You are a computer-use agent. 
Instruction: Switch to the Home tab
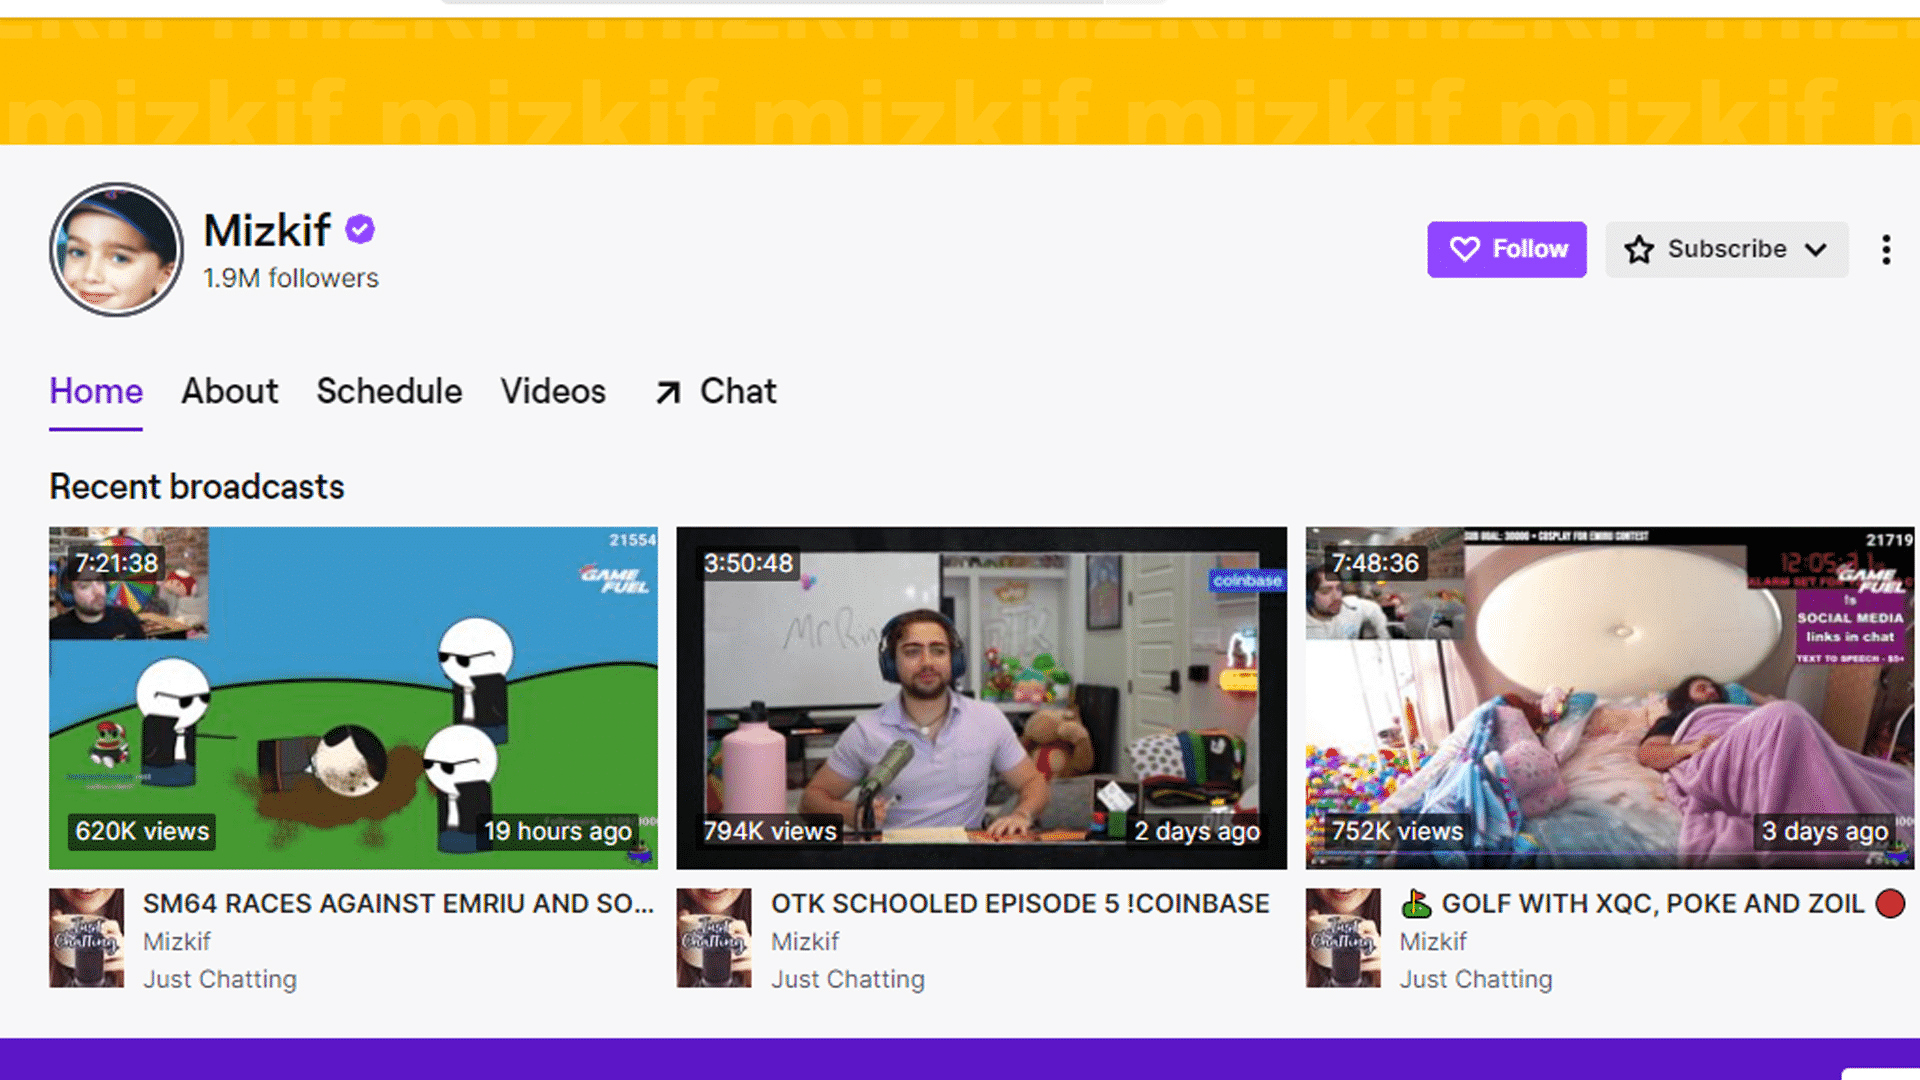pos(96,391)
